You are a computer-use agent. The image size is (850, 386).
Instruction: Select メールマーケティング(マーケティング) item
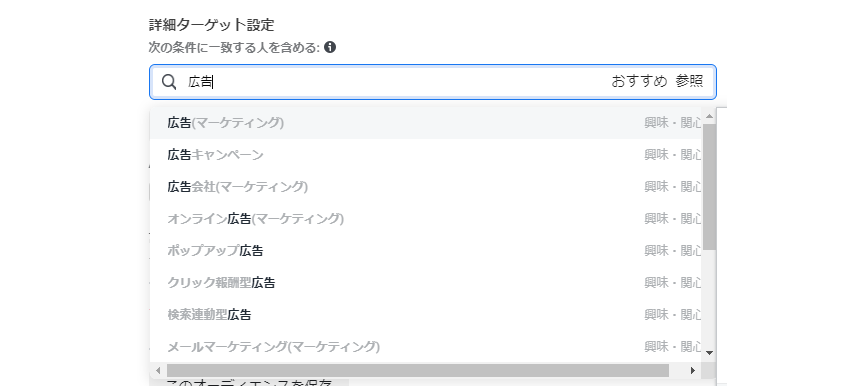[x=426, y=347]
